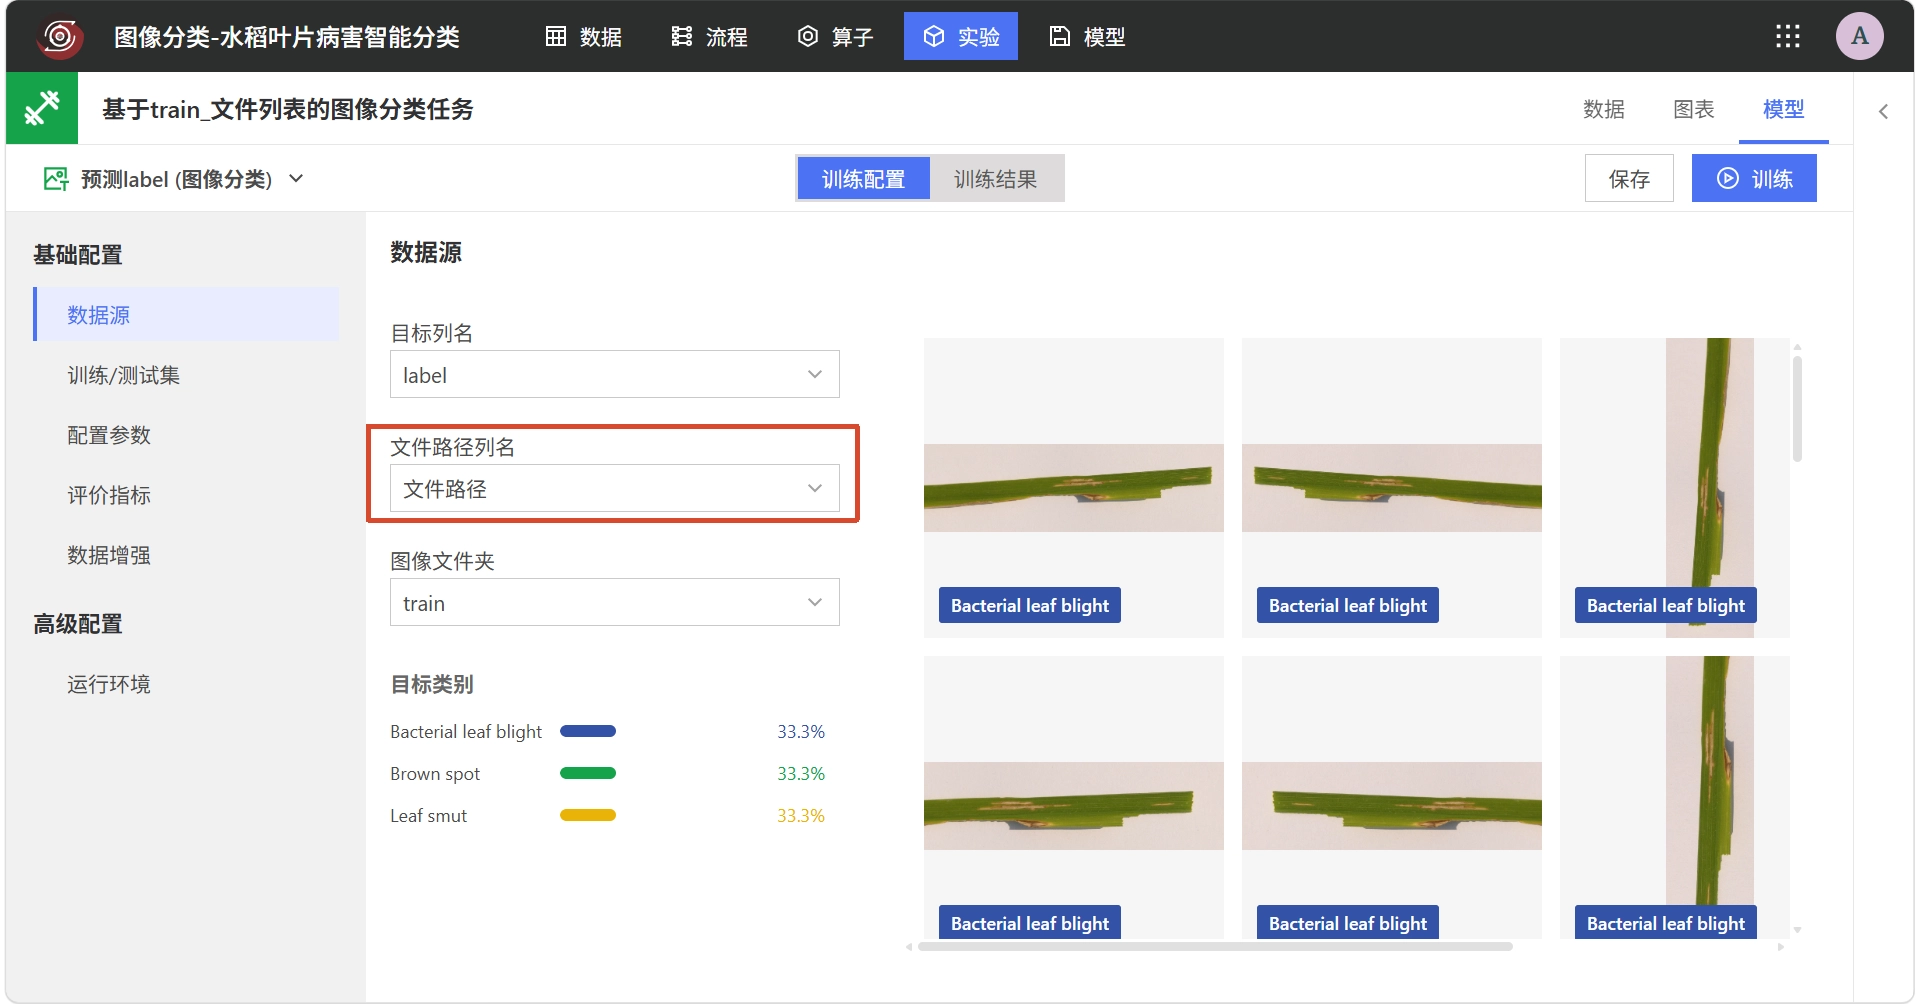Open 训练/测试集 in the sidebar

186,375
